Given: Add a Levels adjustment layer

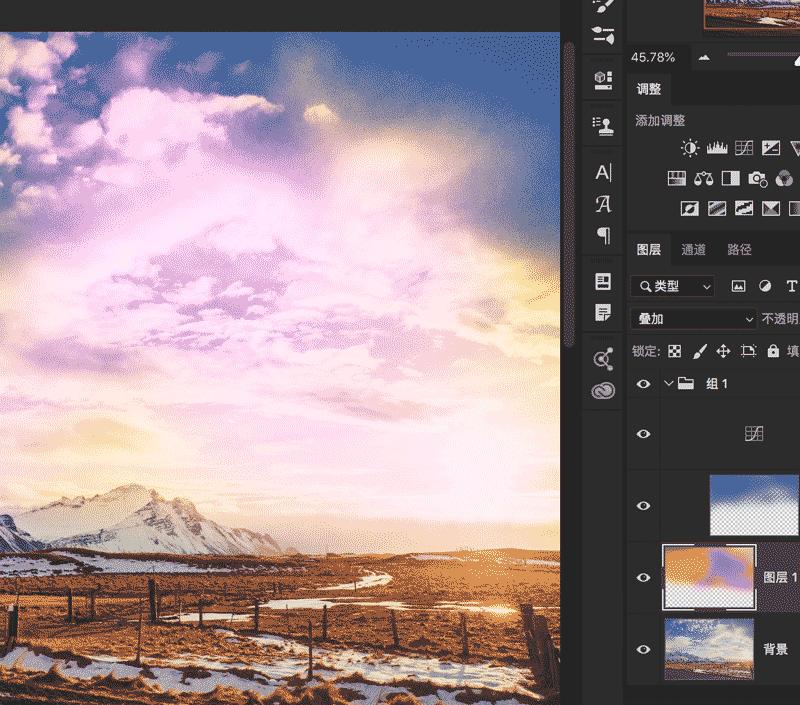Looking at the screenshot, I should tap(717, 148).
